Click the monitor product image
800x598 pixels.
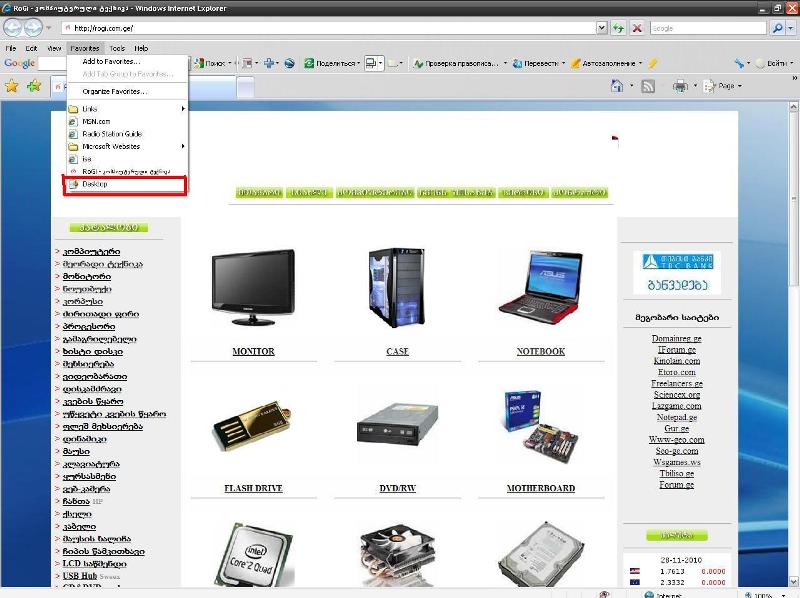click(x=253, y=287)
